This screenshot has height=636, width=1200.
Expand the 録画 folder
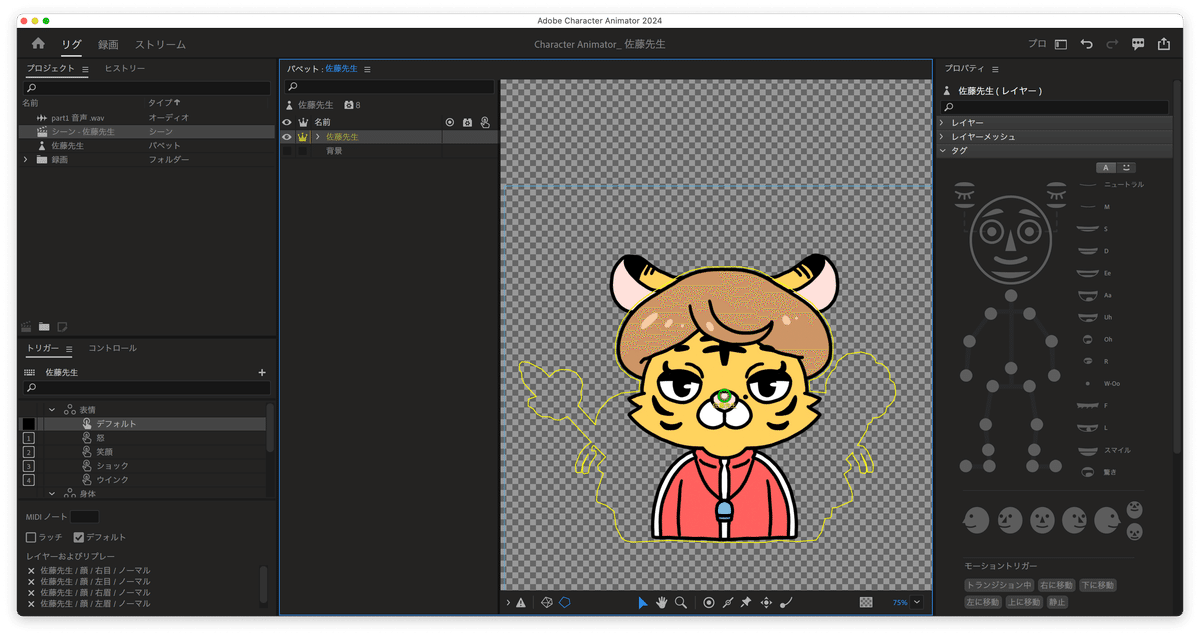click(x=26, y=159)
